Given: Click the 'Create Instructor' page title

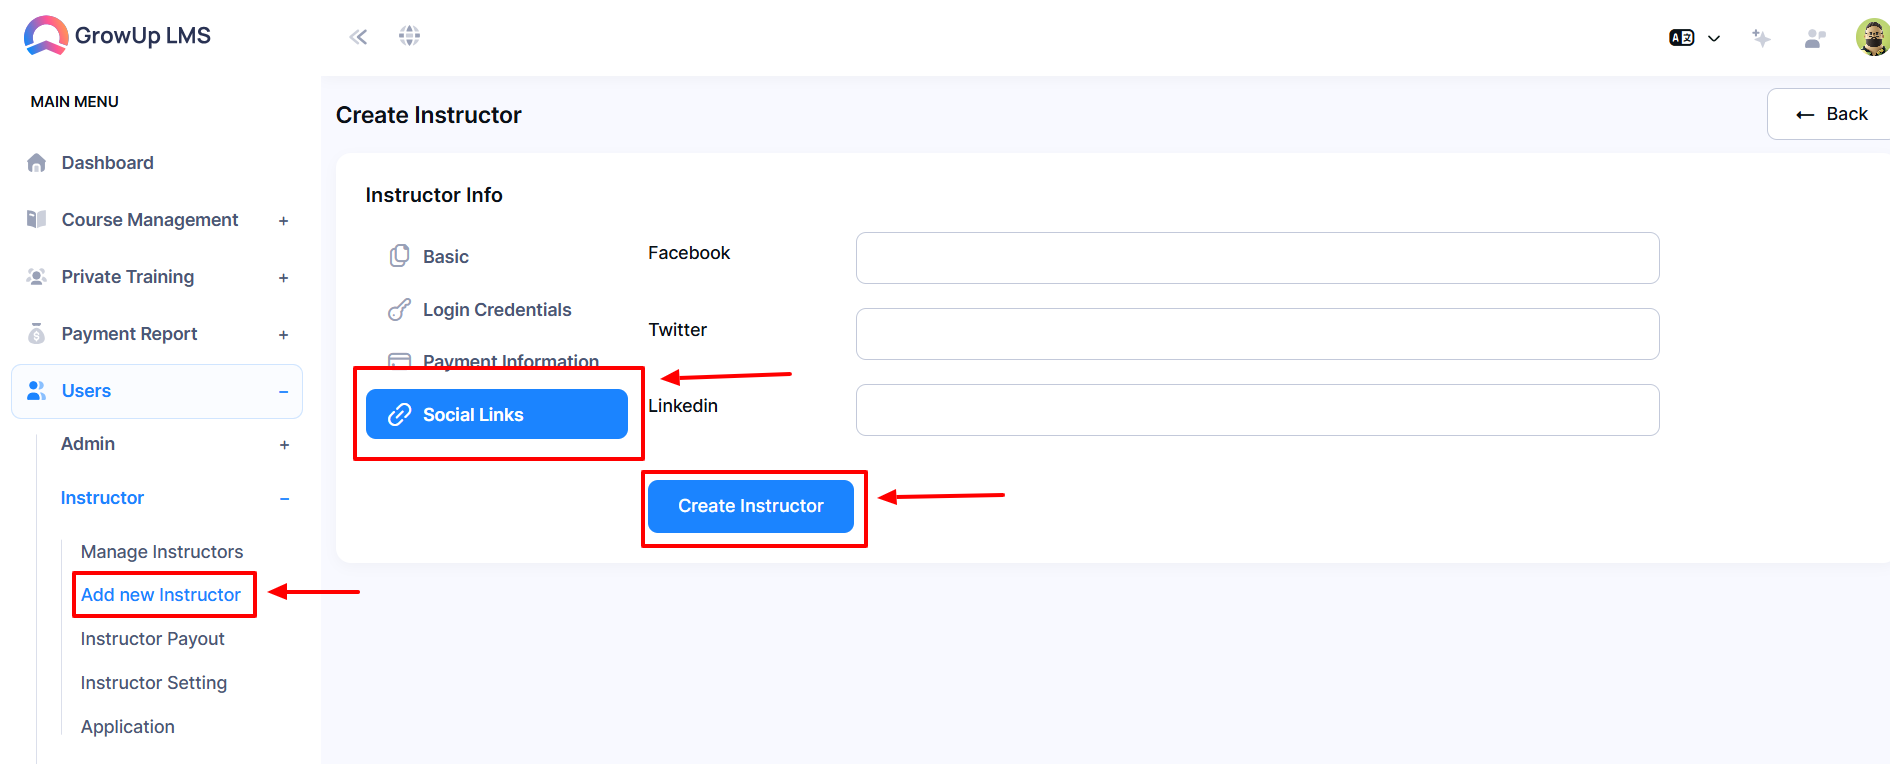Looking at the screenshot, I should (x=429, y=115).
